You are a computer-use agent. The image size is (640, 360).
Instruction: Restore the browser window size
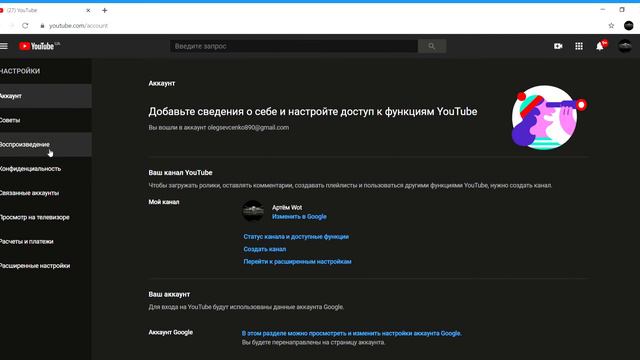tap(622, 10)
